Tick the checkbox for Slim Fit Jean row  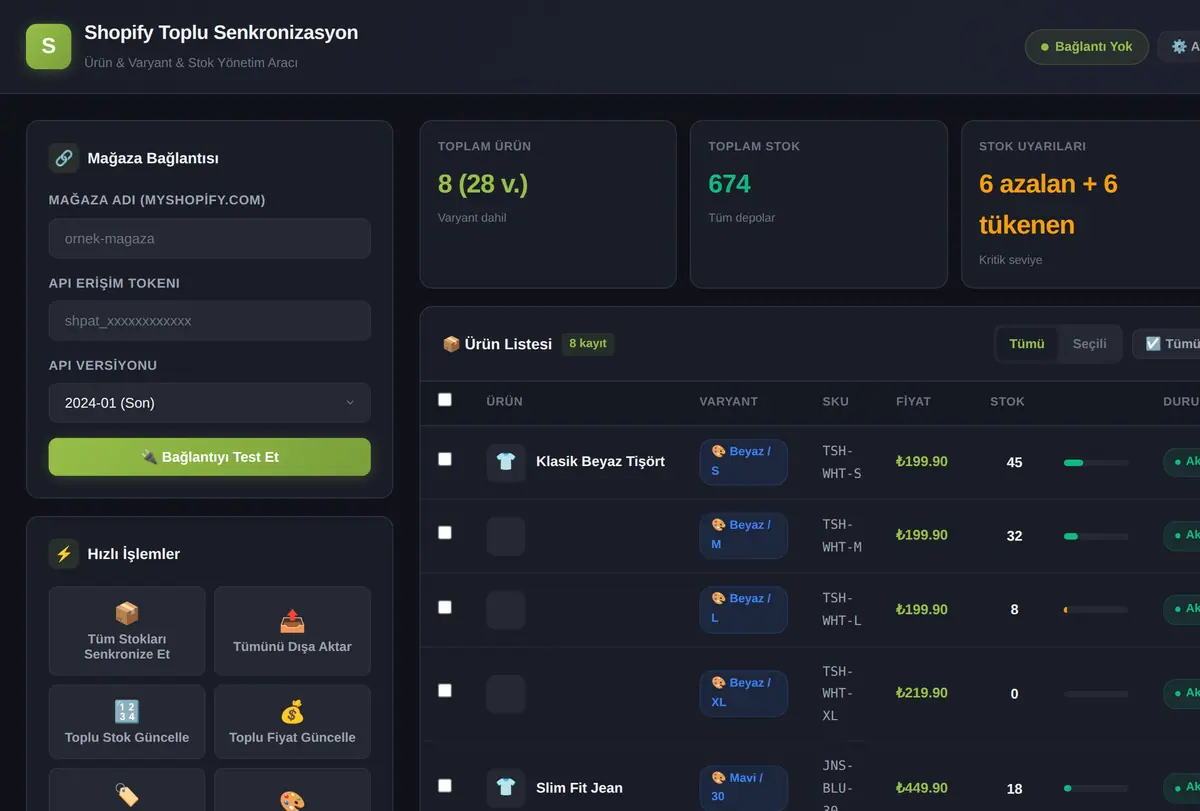(445, 786)
